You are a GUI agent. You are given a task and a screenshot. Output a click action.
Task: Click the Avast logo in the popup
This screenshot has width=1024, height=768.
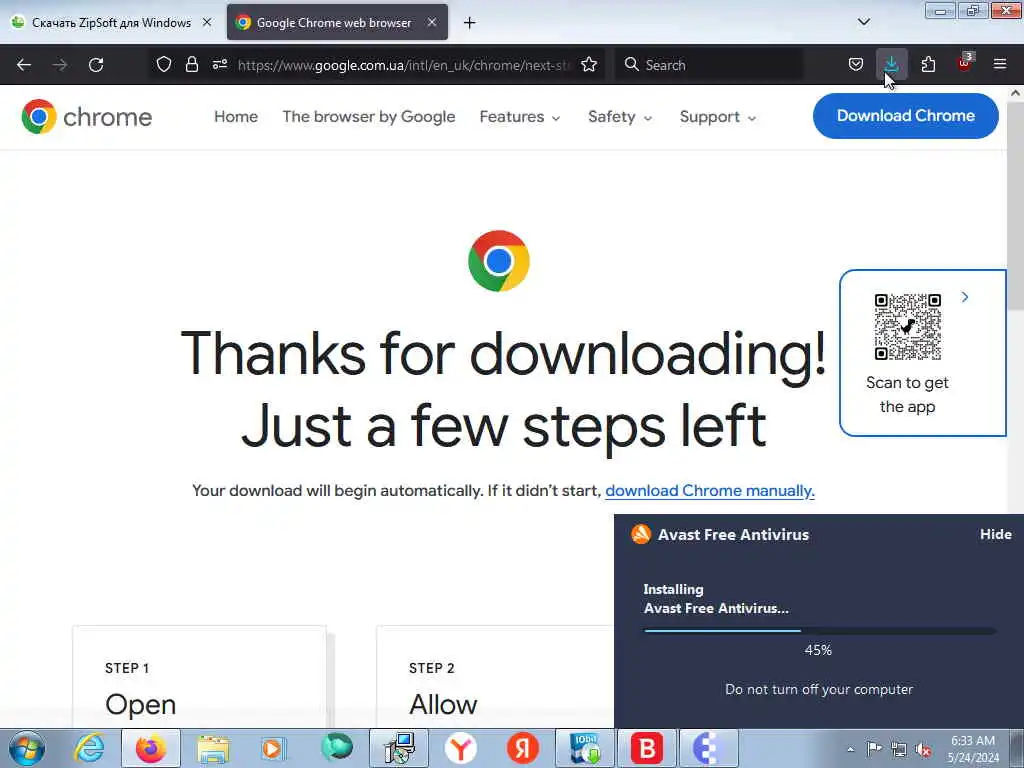coord(641,534)
